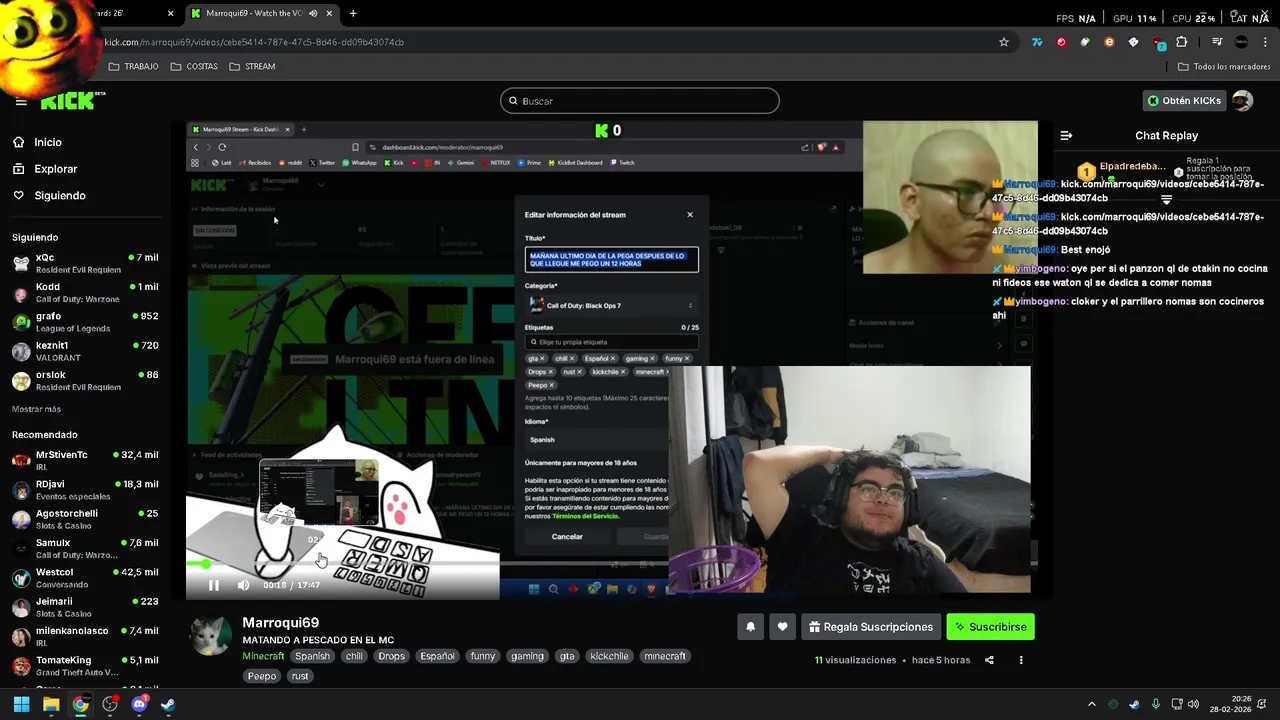Select the Peepo tag
The height and width of the screenshot is (720, 1280).
(262, 676)
